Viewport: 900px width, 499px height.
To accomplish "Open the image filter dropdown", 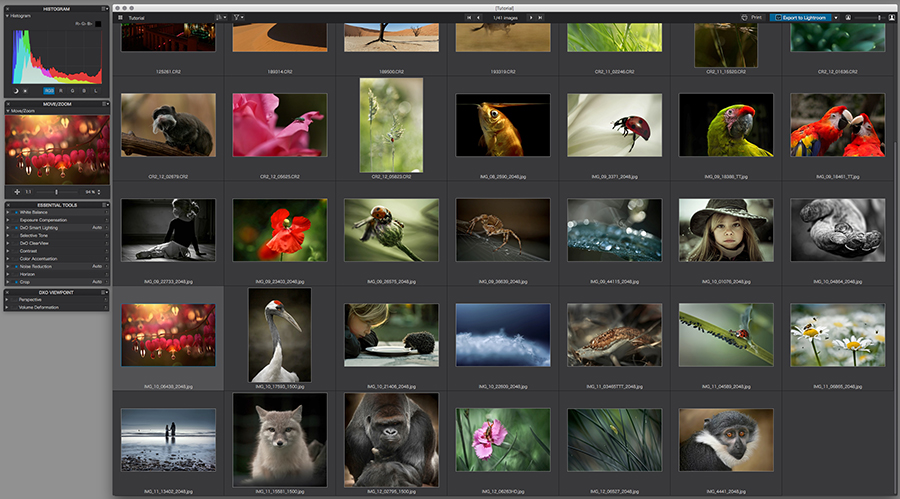I will tap(238, 18).
